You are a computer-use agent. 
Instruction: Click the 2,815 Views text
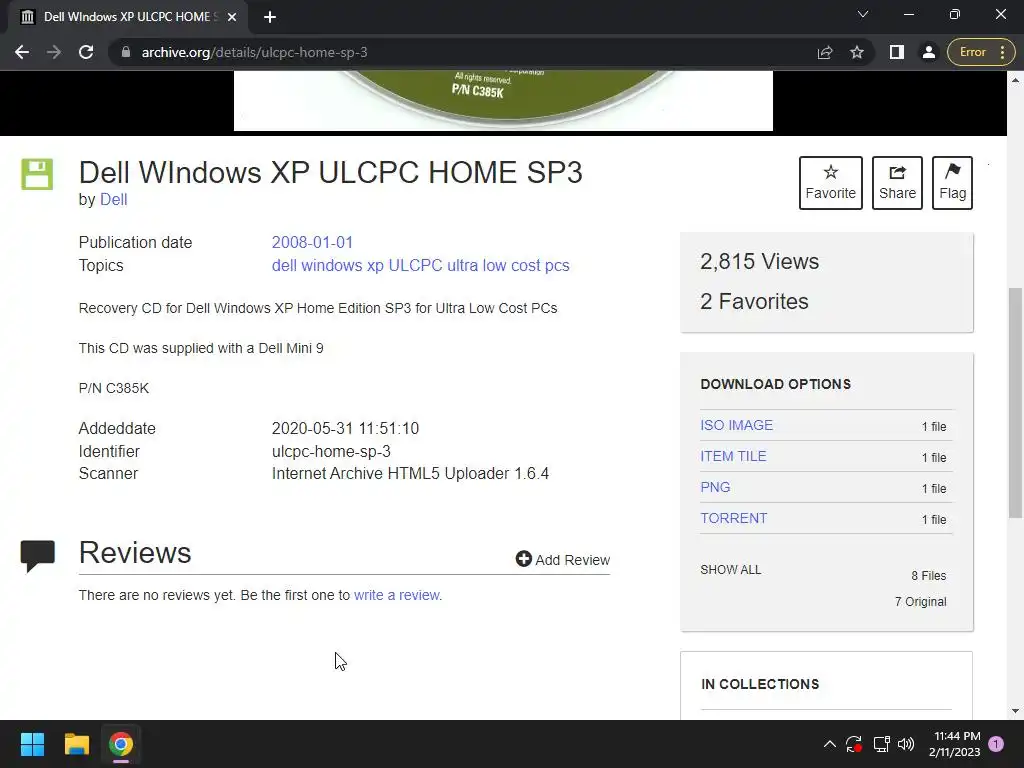coord(760,261)
